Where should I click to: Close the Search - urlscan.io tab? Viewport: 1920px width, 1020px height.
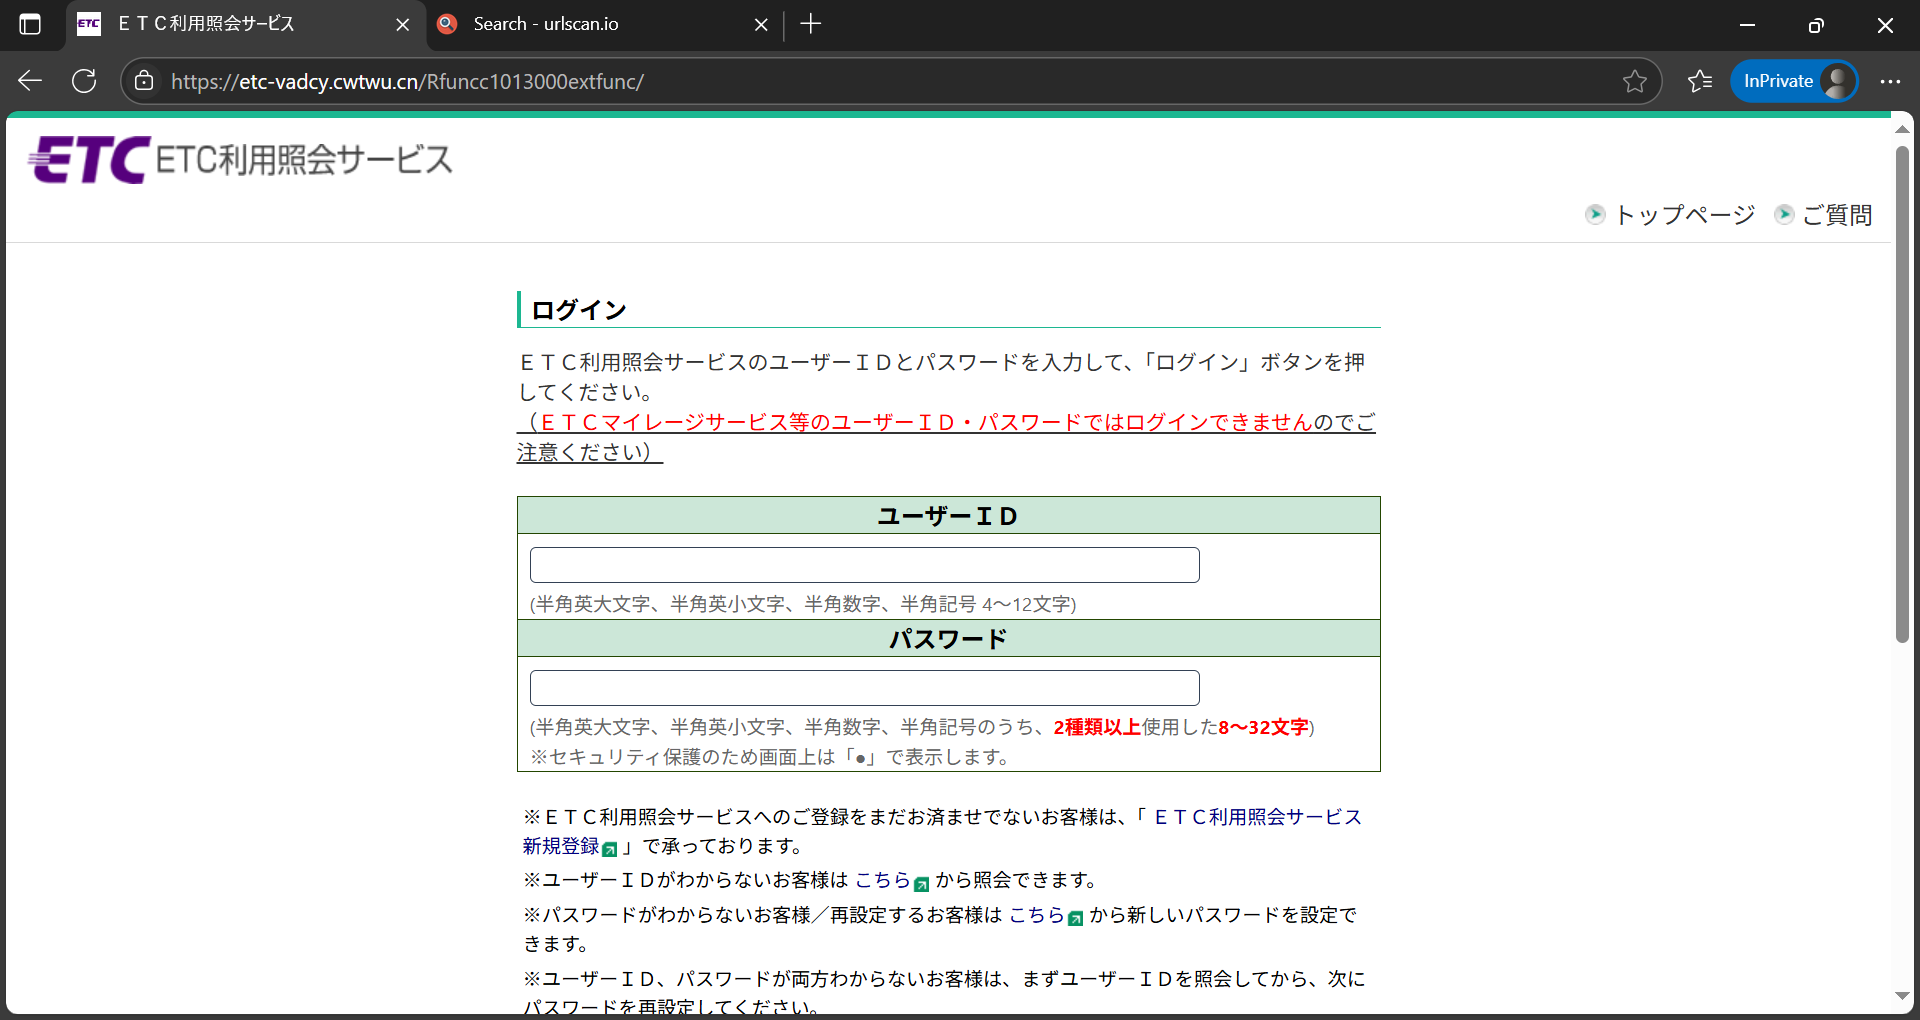[761, 24]
